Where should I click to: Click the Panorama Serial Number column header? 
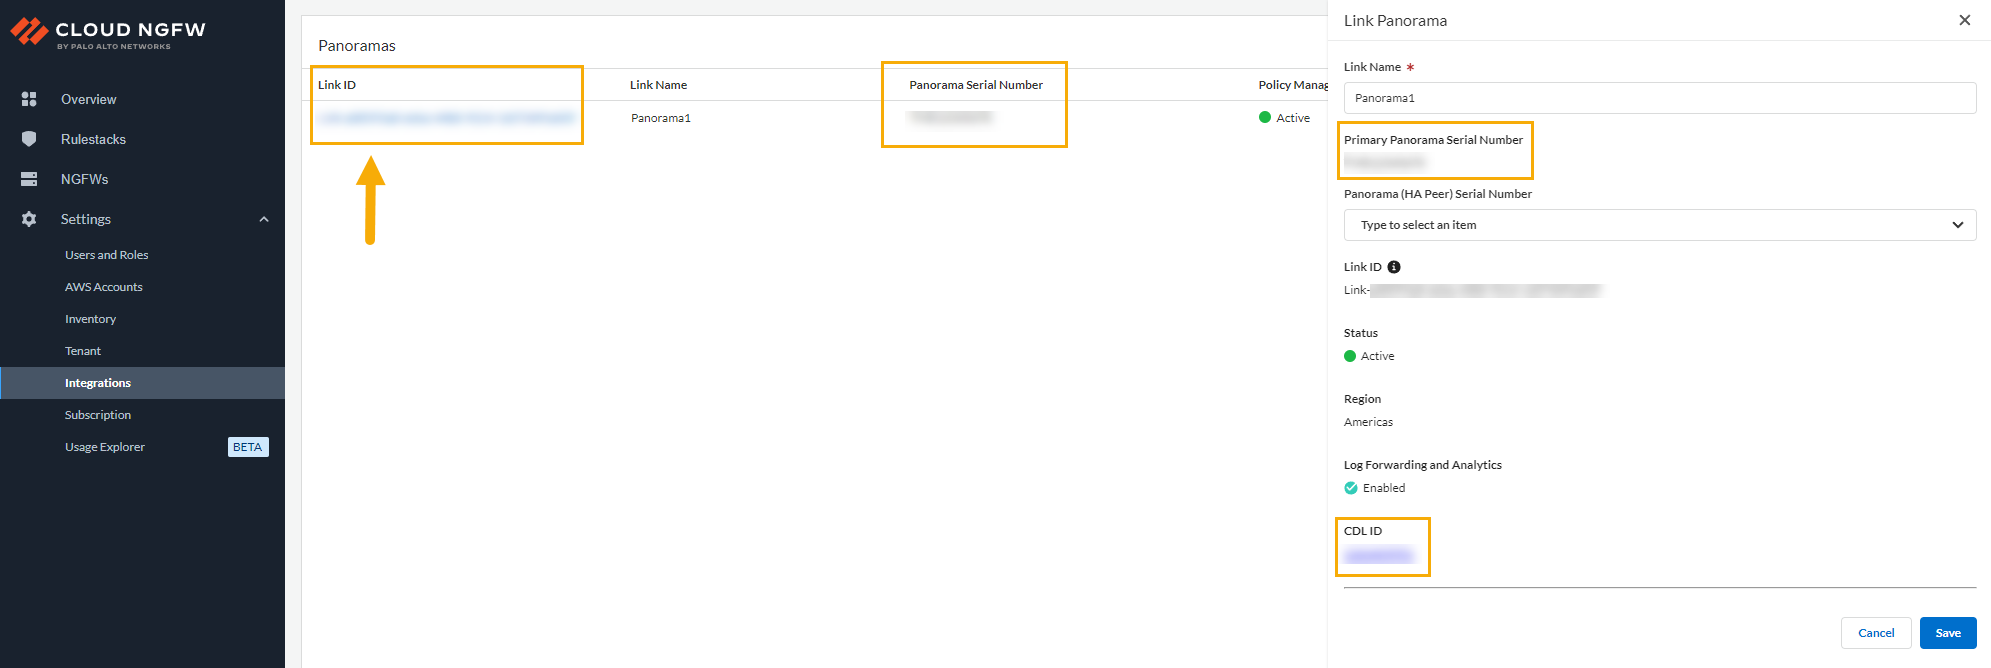976,85
